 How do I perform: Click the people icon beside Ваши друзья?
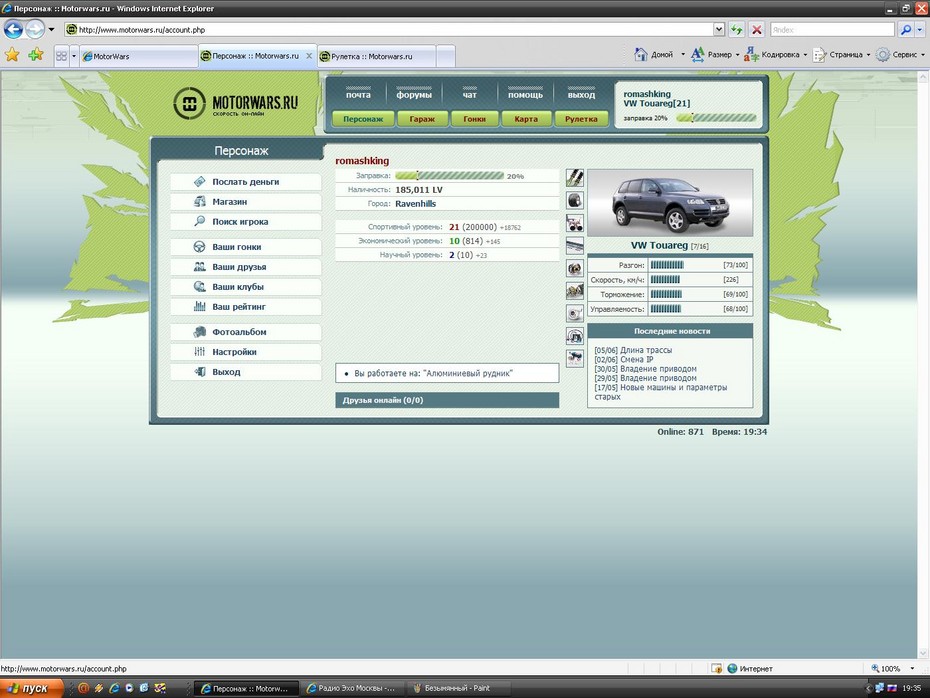pyautogui.click(x=200, y=267)
